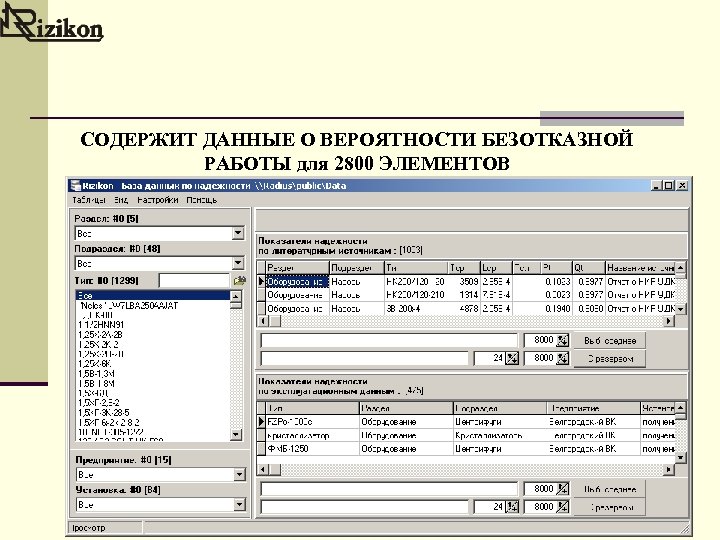
Task: Click operational table horizontal scroll right arrow
Action: (670, 469)
